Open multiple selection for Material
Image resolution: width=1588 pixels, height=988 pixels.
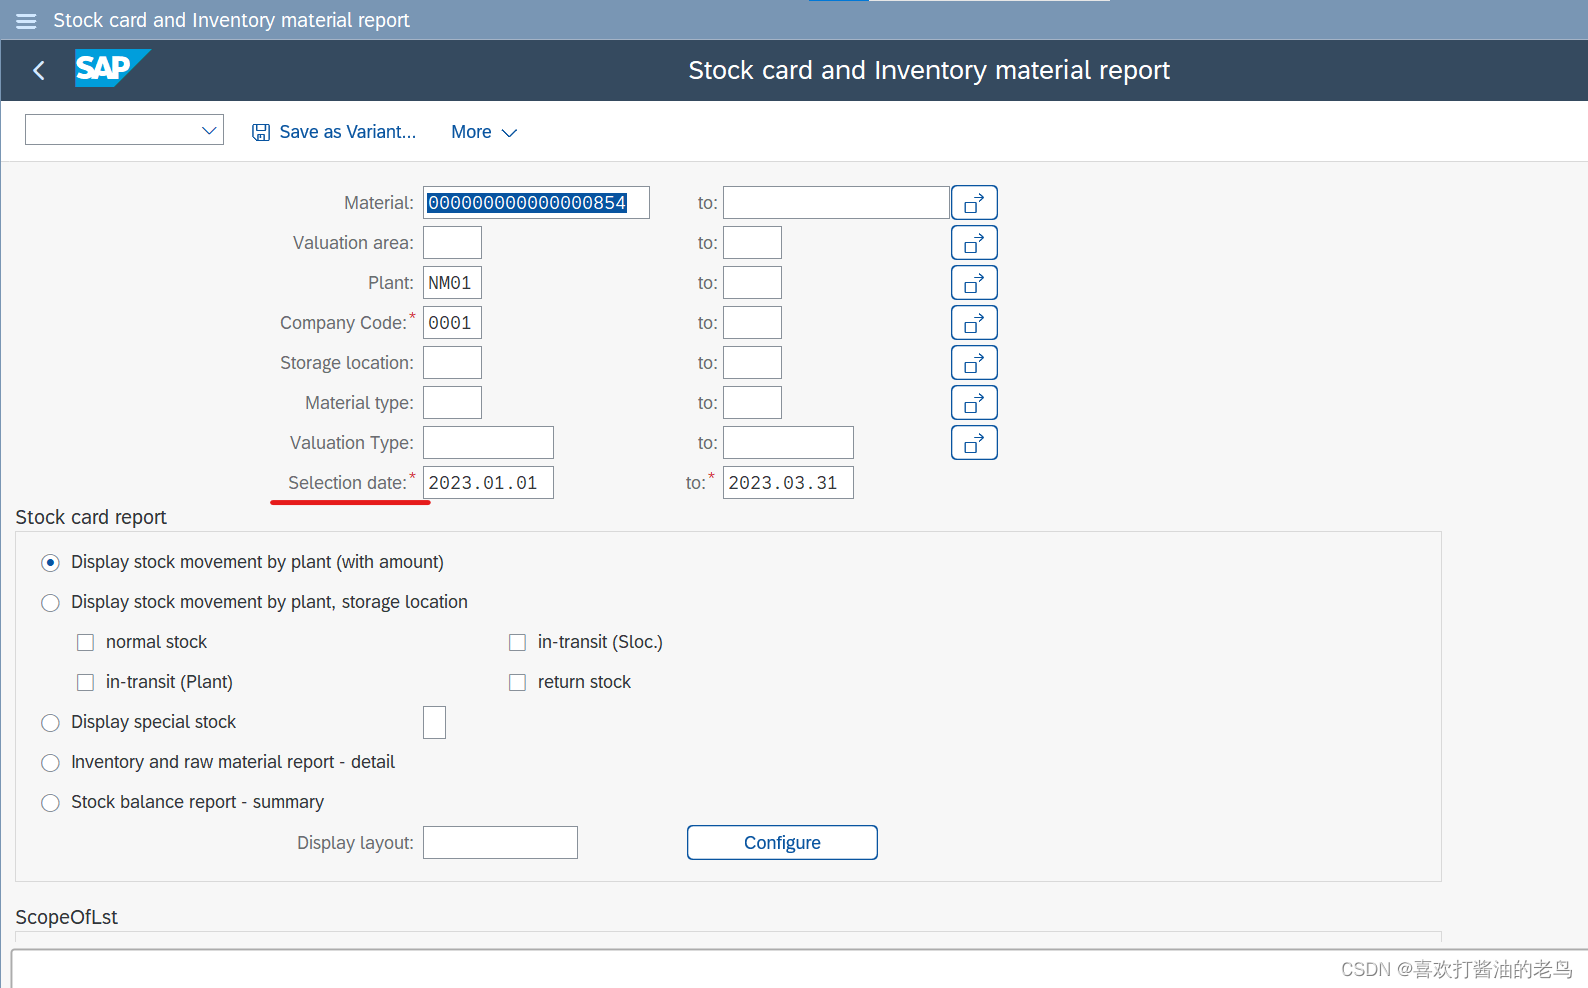point(974,203)
